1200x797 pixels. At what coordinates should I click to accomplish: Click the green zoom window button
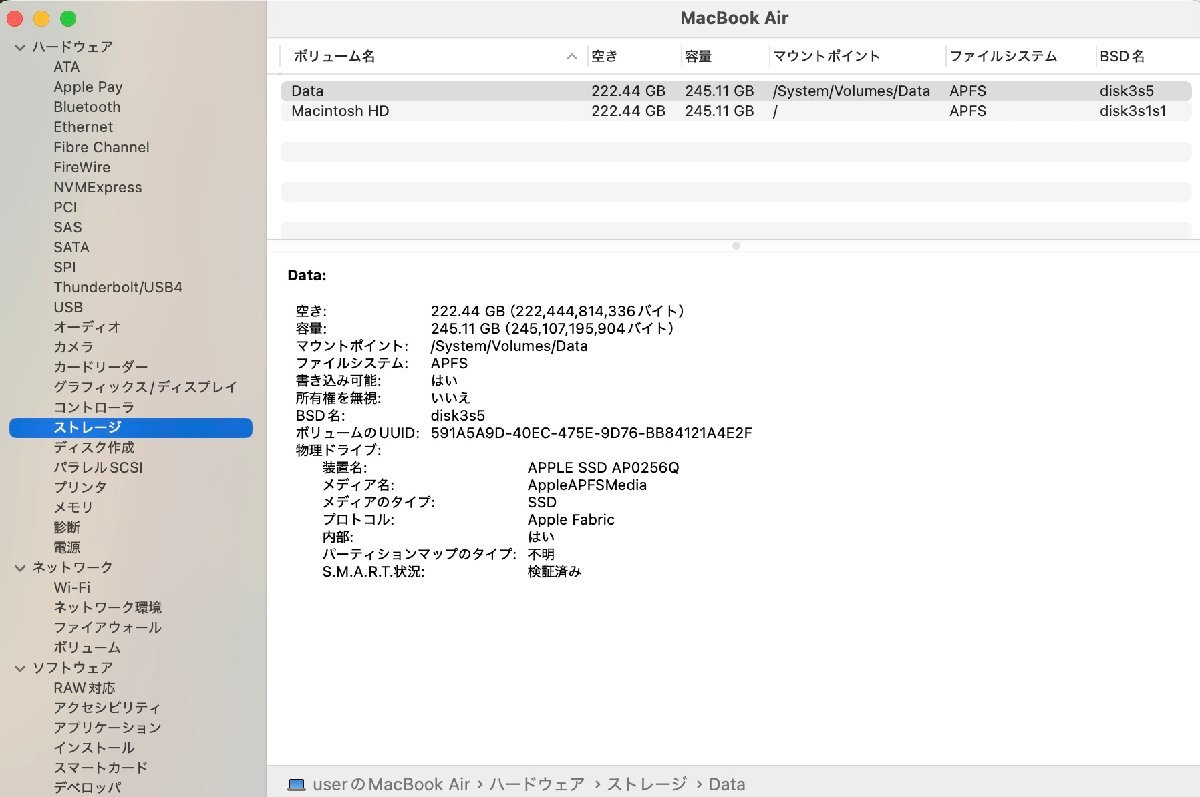(68, 19)
